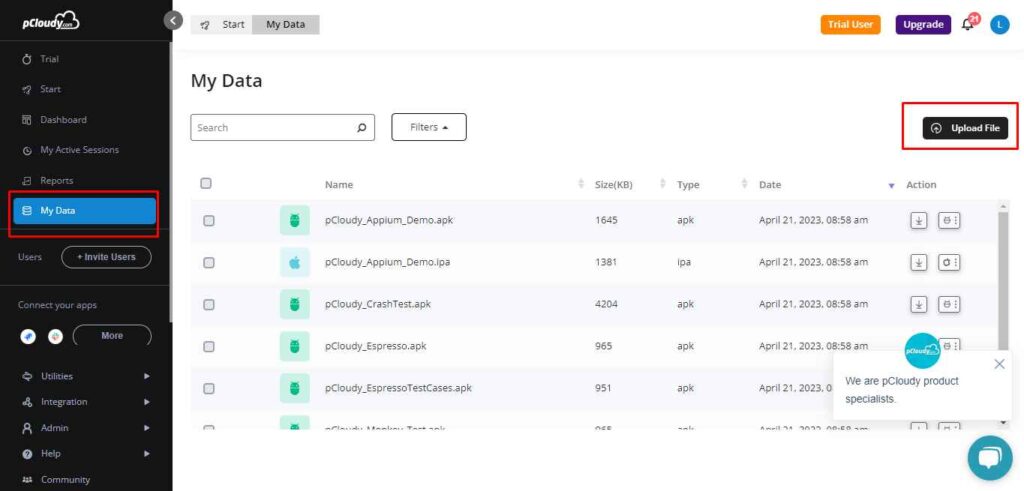Screen dimensions: 1024x491
Task: Sort by Date using its arrow
Action: click(x=891, y=185)
